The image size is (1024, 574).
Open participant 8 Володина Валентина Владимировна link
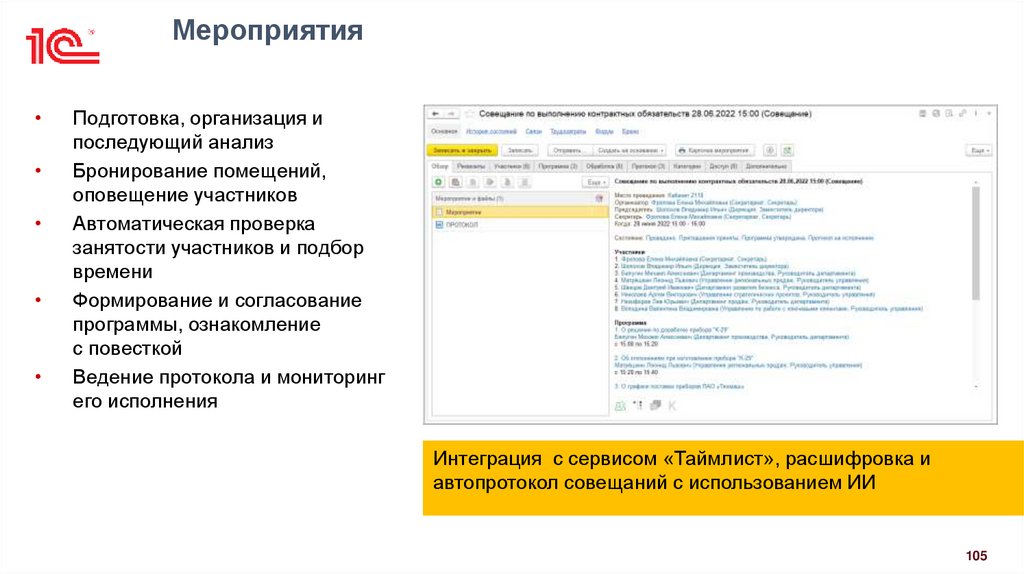pos(772,308)
